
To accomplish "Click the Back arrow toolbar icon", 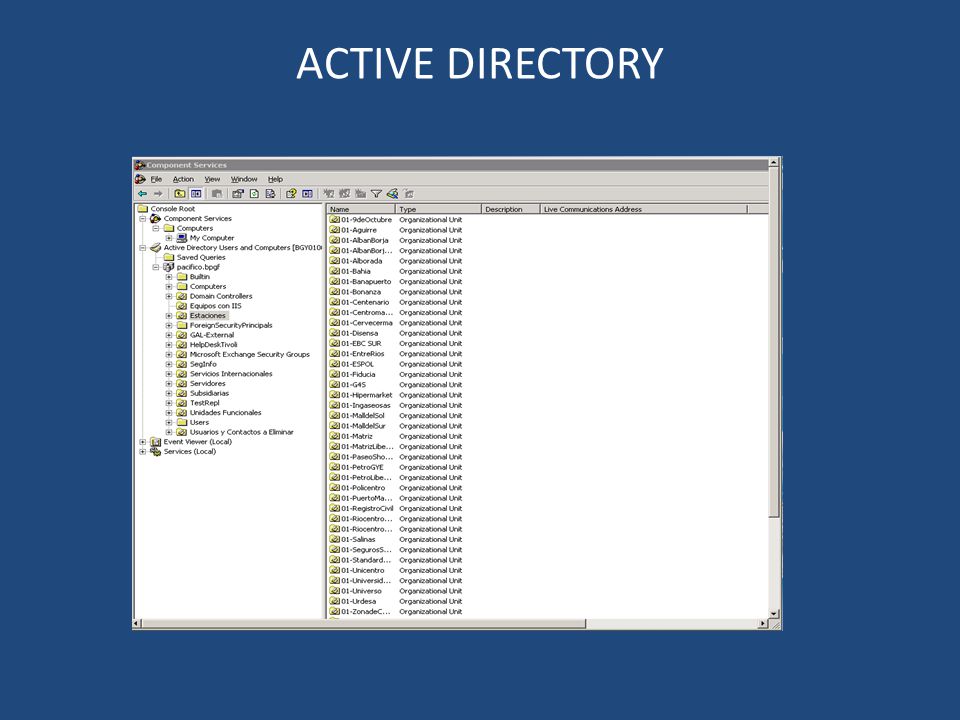I will [142, 193].
